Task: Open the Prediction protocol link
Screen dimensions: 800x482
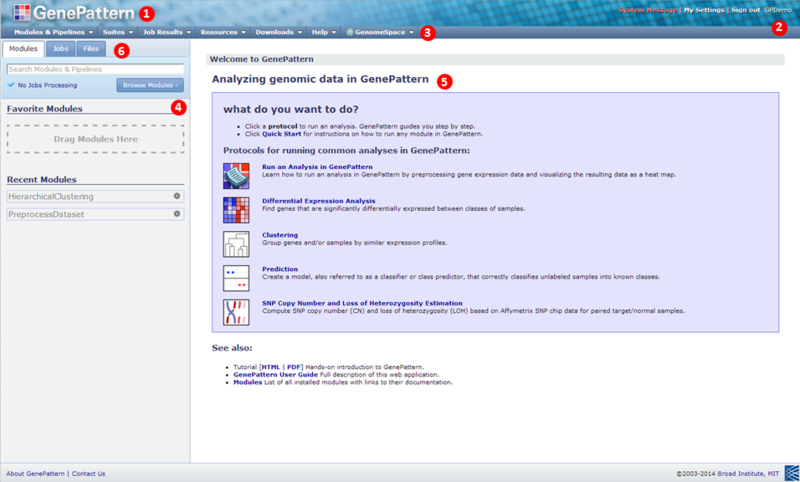Action: tap(280, 269)
